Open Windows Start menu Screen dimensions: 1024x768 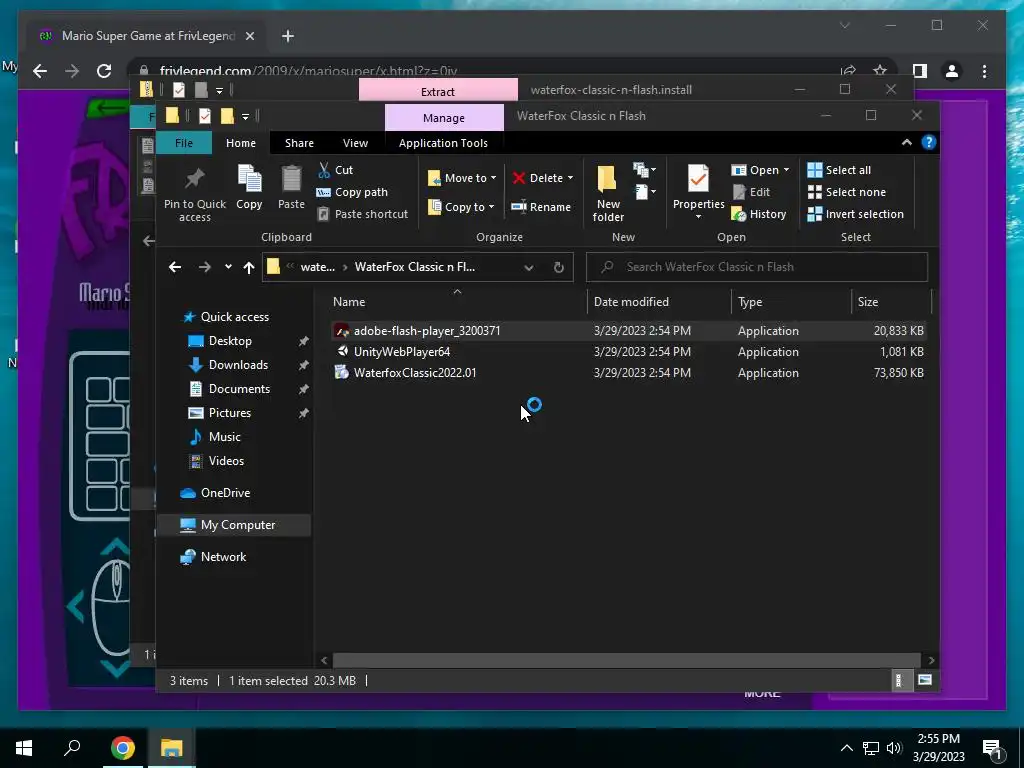point(24,748)
